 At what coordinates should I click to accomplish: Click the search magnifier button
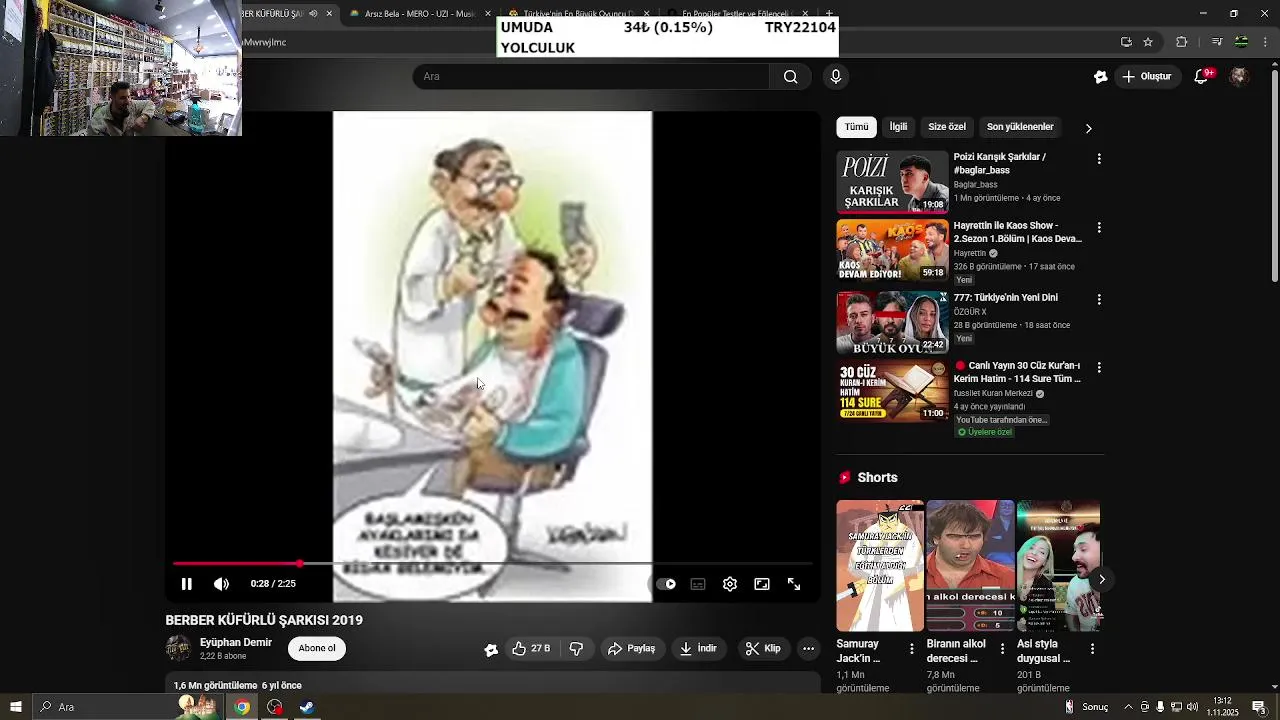click(790, 77)
